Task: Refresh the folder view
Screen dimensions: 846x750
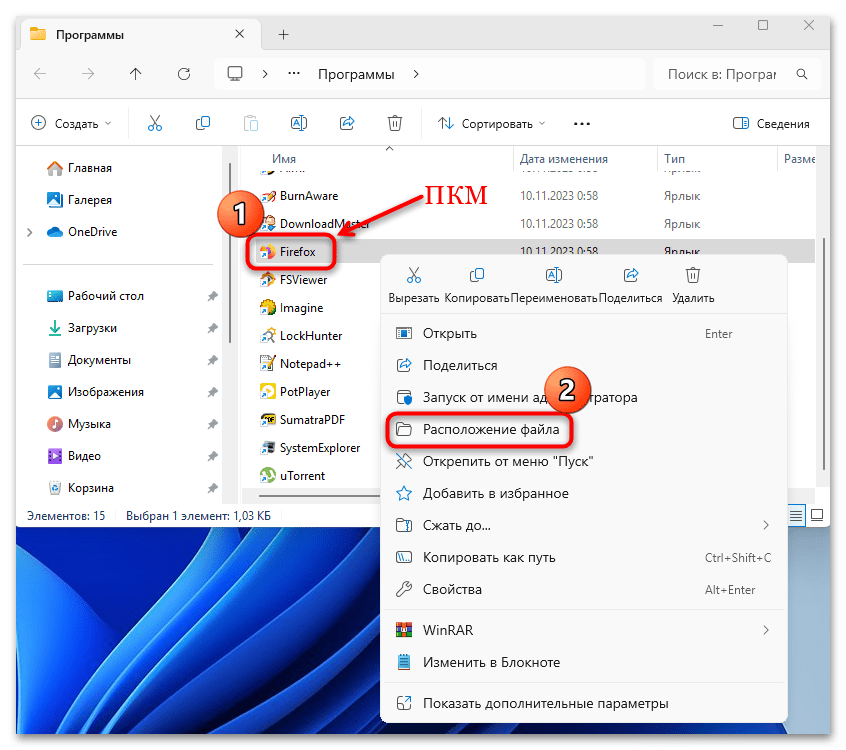Action: [184, 74]
